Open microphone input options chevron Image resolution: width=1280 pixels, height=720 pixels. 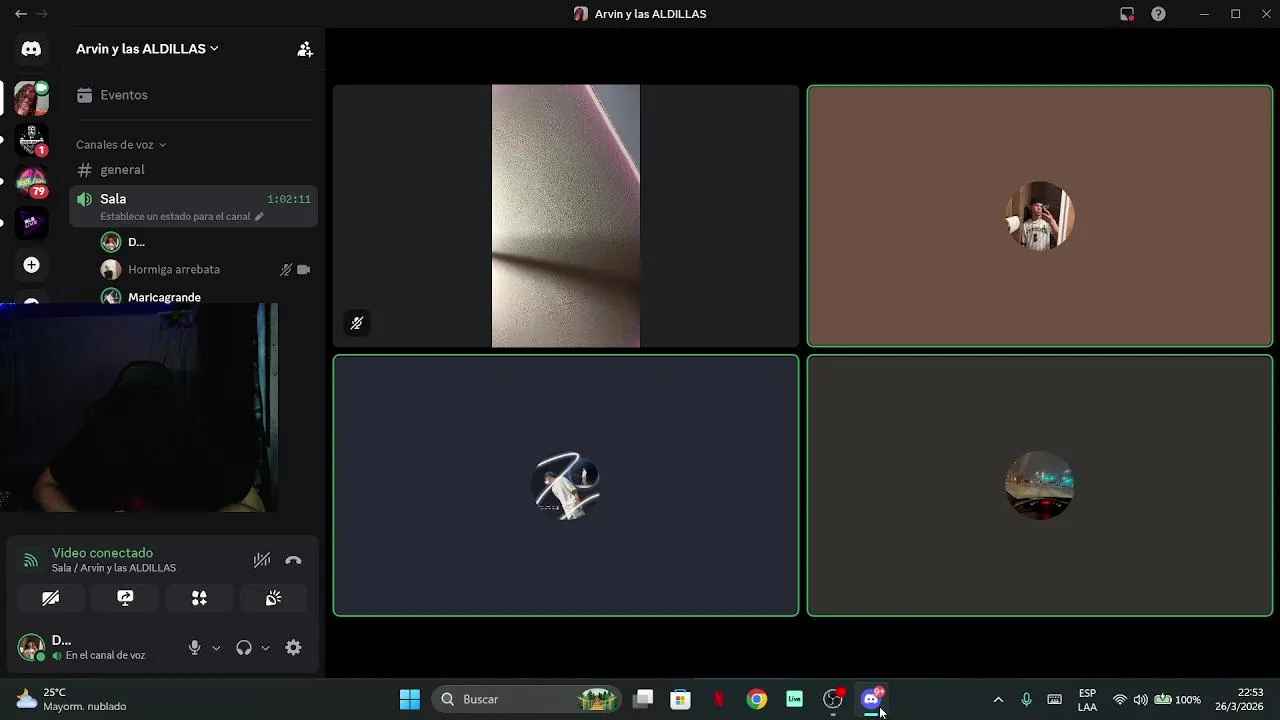click(x=216, y=648)
